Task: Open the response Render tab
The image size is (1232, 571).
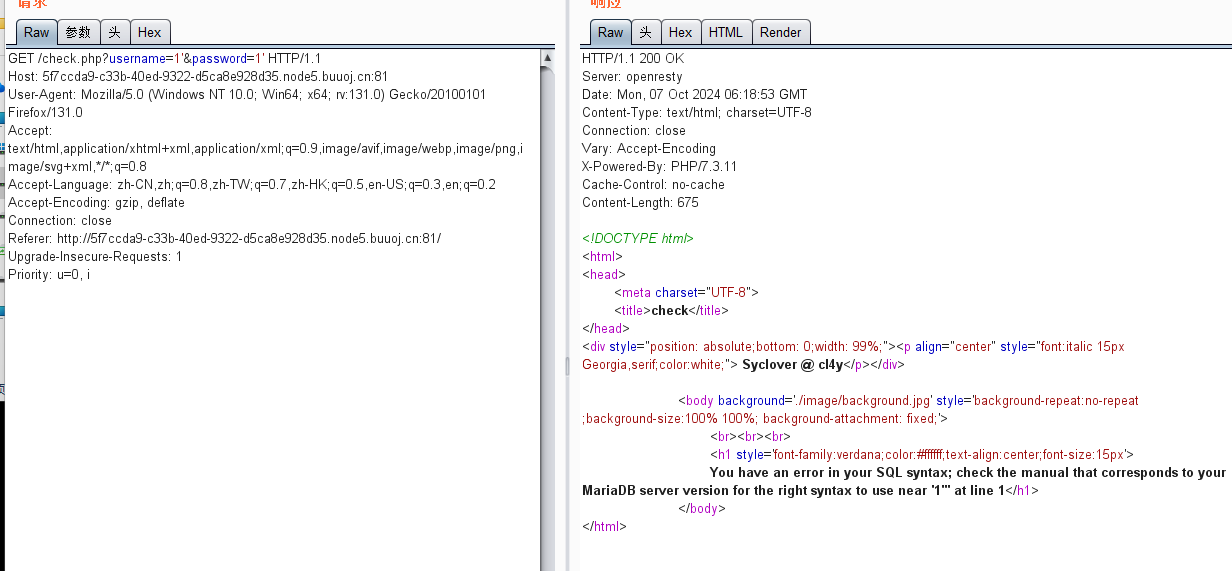Action: pos(780,32)
